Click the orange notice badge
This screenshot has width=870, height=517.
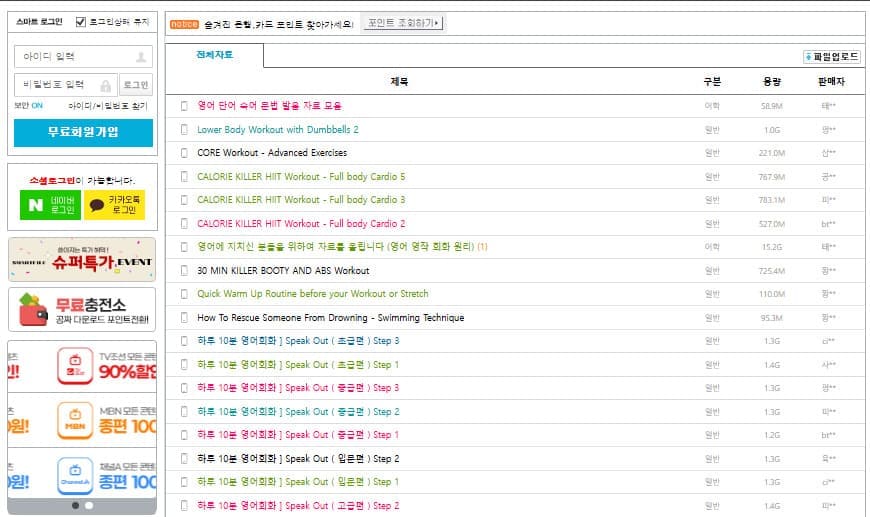[x=183, y=23]
